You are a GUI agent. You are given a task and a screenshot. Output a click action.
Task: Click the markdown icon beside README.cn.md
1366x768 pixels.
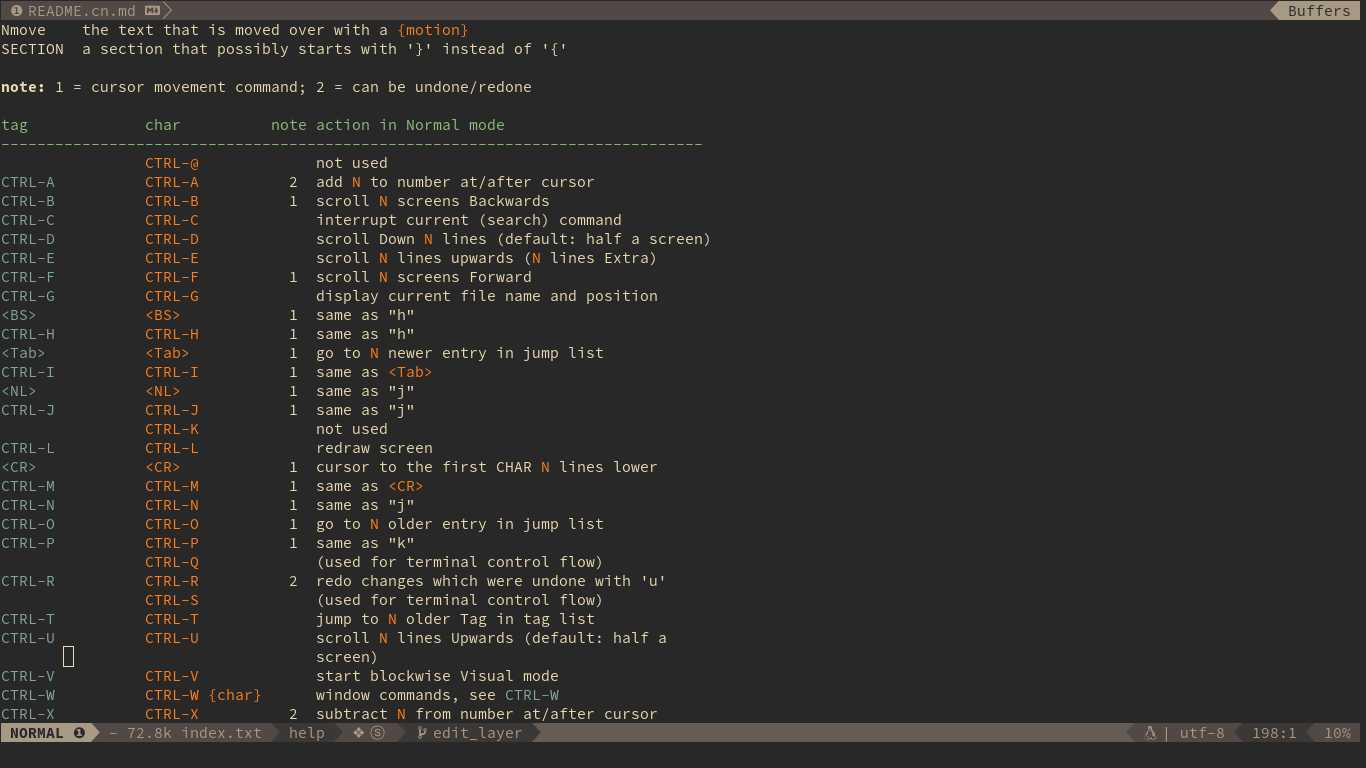pyautogui.click(x=153, y=11)
